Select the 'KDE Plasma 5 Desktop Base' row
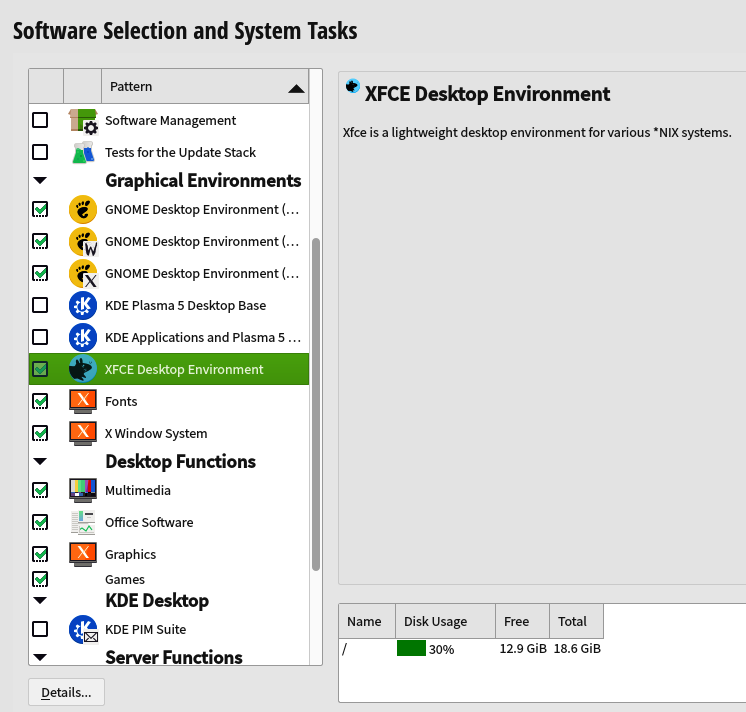The width and height of the screenshot is (746, 712). point(169,305)
